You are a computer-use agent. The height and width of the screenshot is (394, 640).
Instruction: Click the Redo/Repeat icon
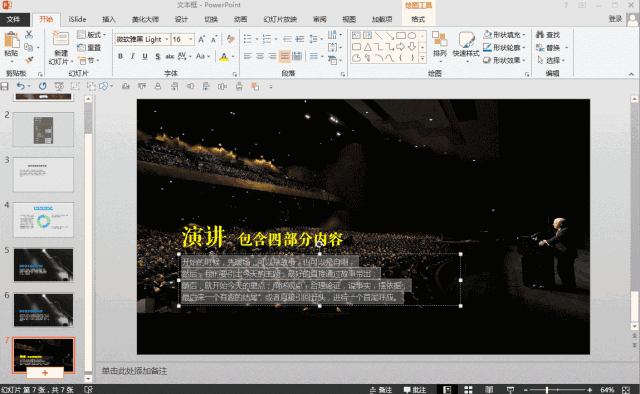point(42,86)
